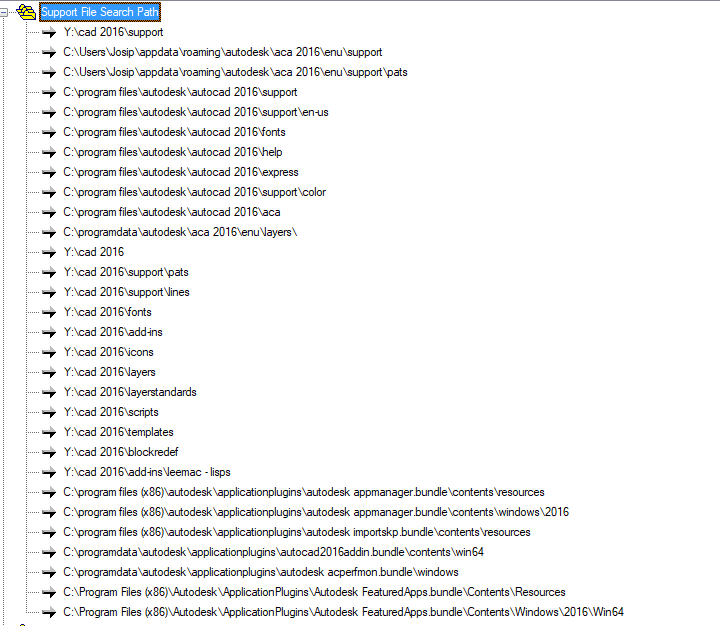This screenshot has height=626, width=720.
Task: Click the arrow icon beside FeaturedApps Win64 path
Action: (49, 612)
